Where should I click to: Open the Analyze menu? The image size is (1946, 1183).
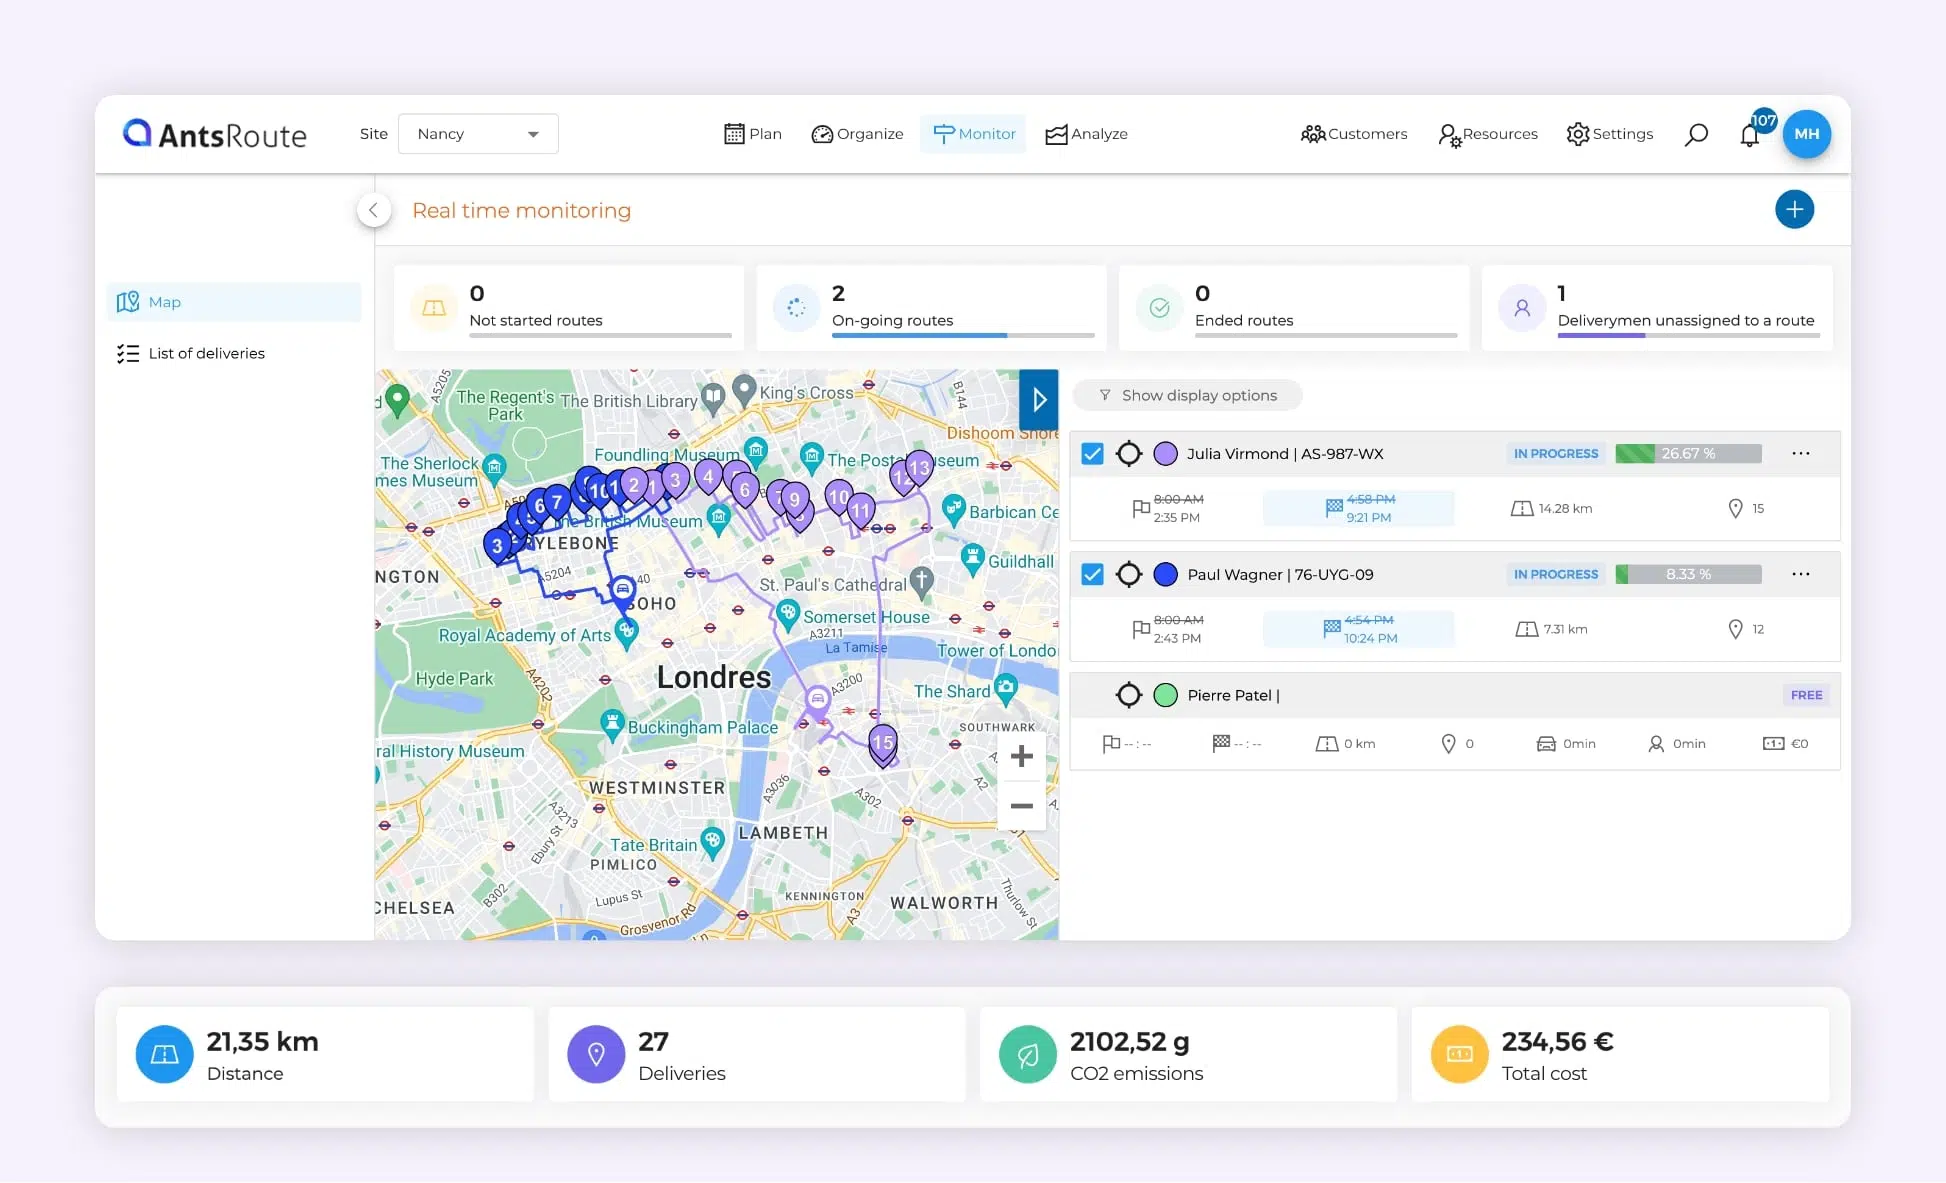click(1086, 134)
